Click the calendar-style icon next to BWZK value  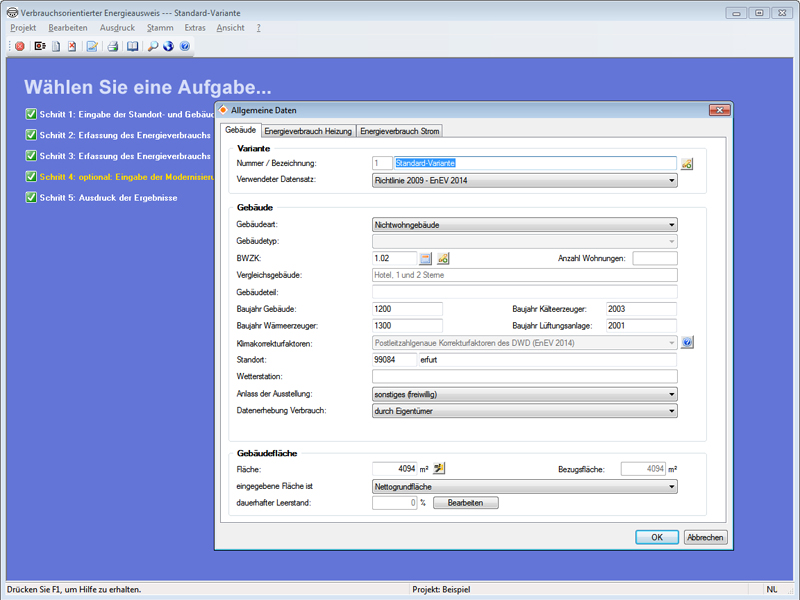click(x=426, y=259)
